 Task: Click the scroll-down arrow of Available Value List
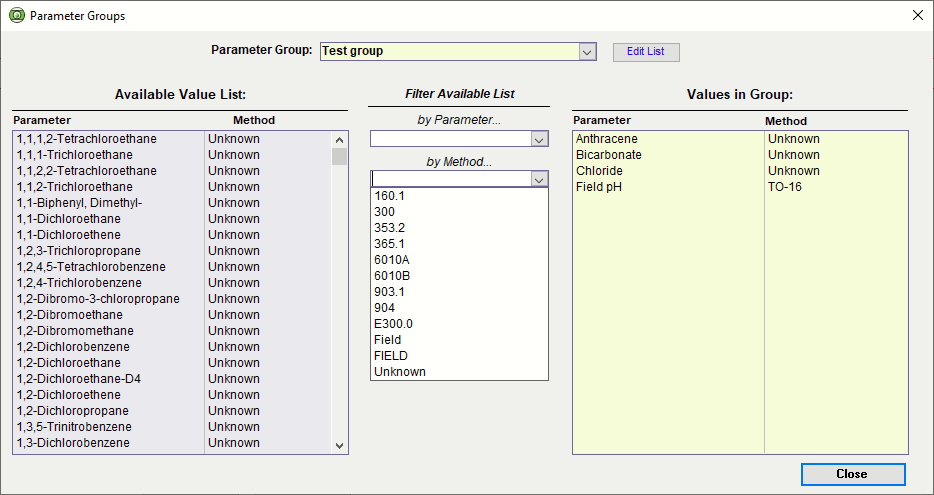click(x=340, y=446)
